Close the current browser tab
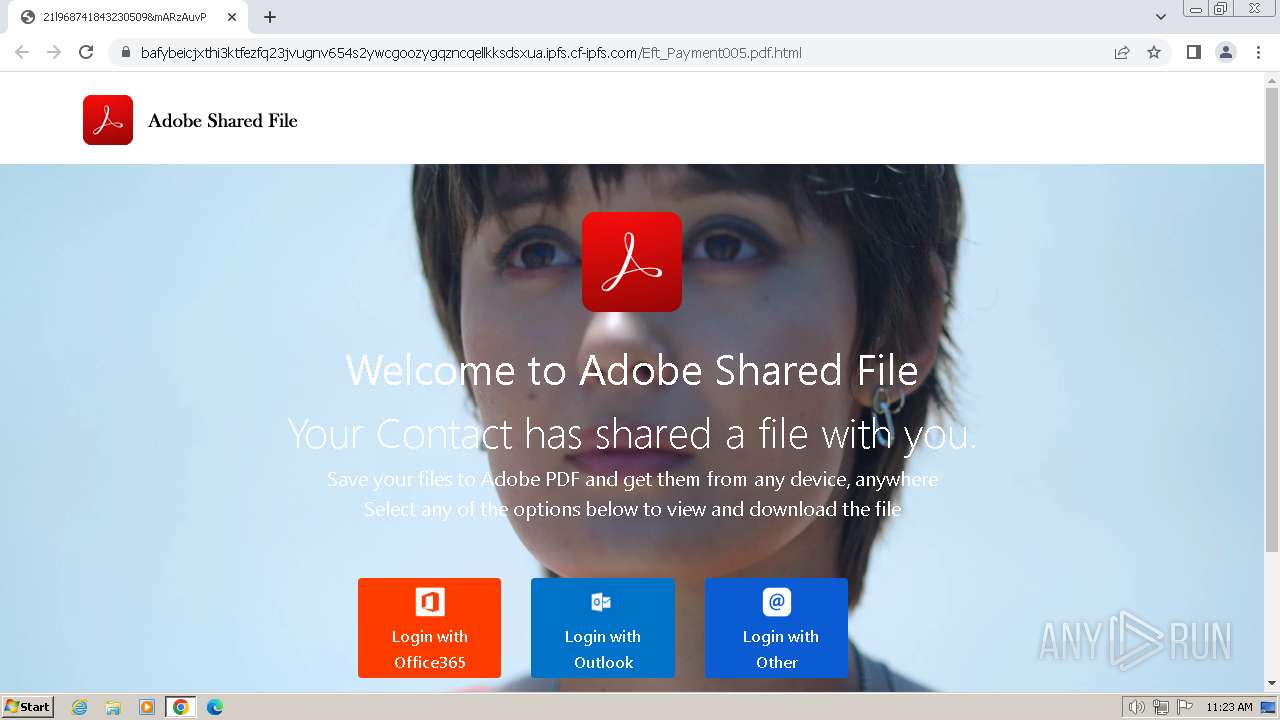The width and height of the screenshot is (1280, 720). pyautogui.click(x=232, y=17)
